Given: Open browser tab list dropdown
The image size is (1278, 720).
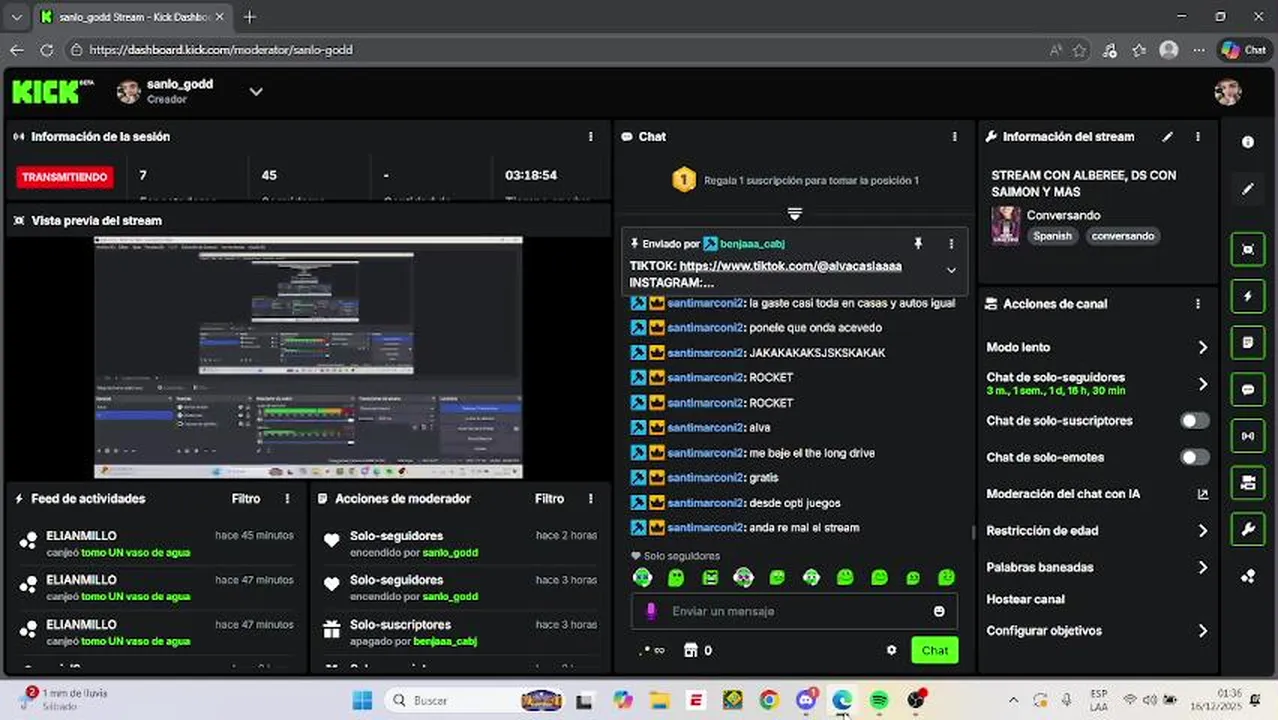Looking at the screenshot, I should click(16, 17).
